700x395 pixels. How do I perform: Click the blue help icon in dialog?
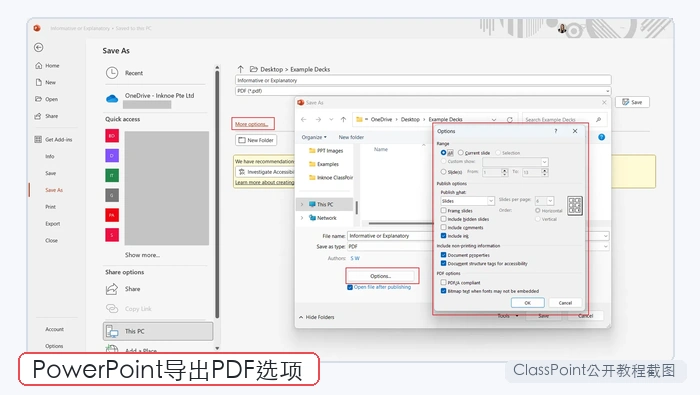click(601, 137)
